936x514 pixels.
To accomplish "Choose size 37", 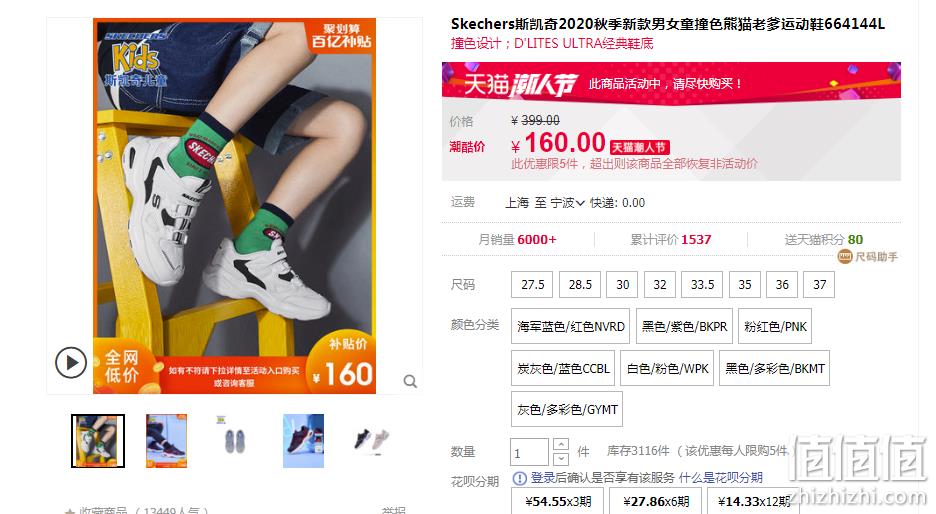I will click(820, 285).
